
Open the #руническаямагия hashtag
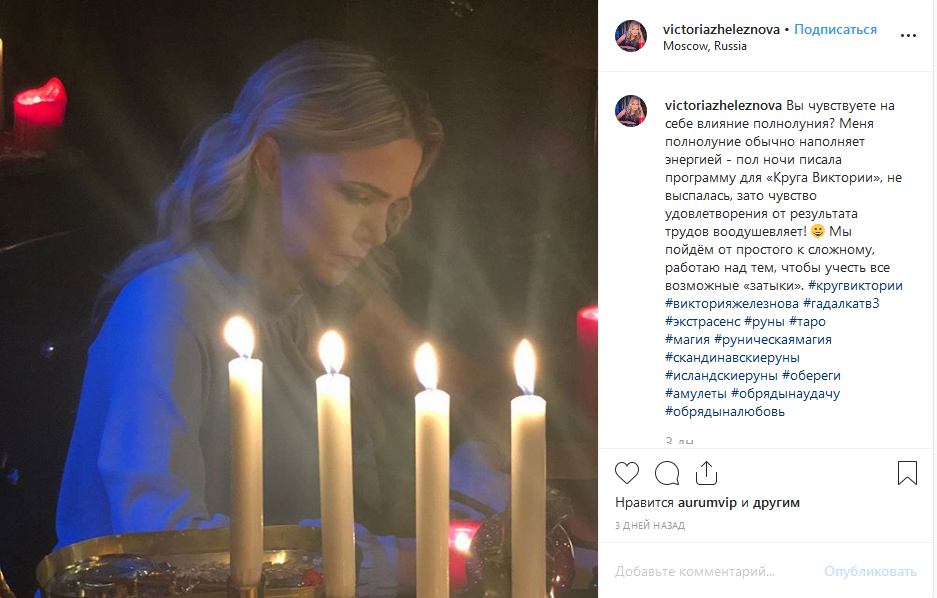click(x=773, y=339)
